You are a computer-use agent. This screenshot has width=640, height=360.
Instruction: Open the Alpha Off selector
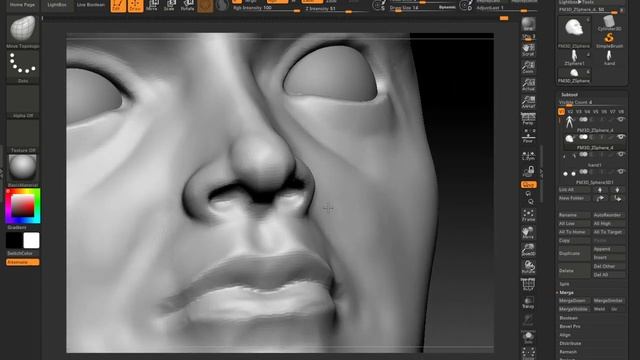(23, 102)
